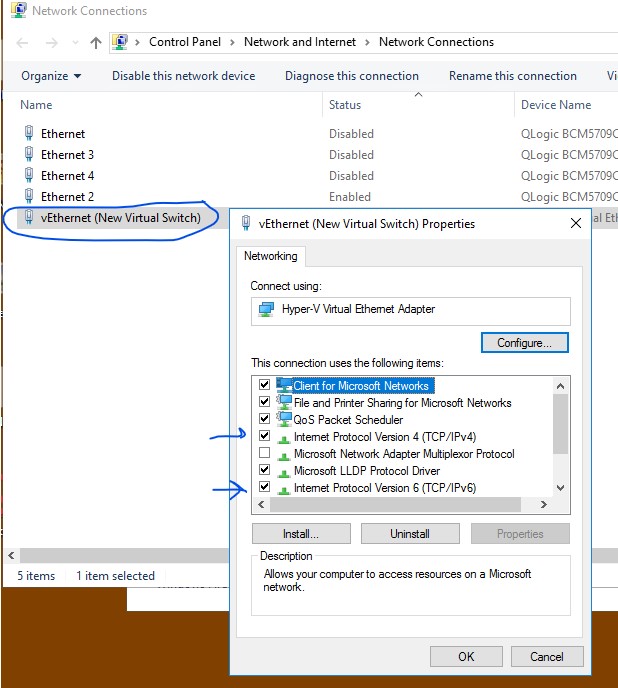
Task: Open adapter Configure button
Action: [x=525, y=343]
